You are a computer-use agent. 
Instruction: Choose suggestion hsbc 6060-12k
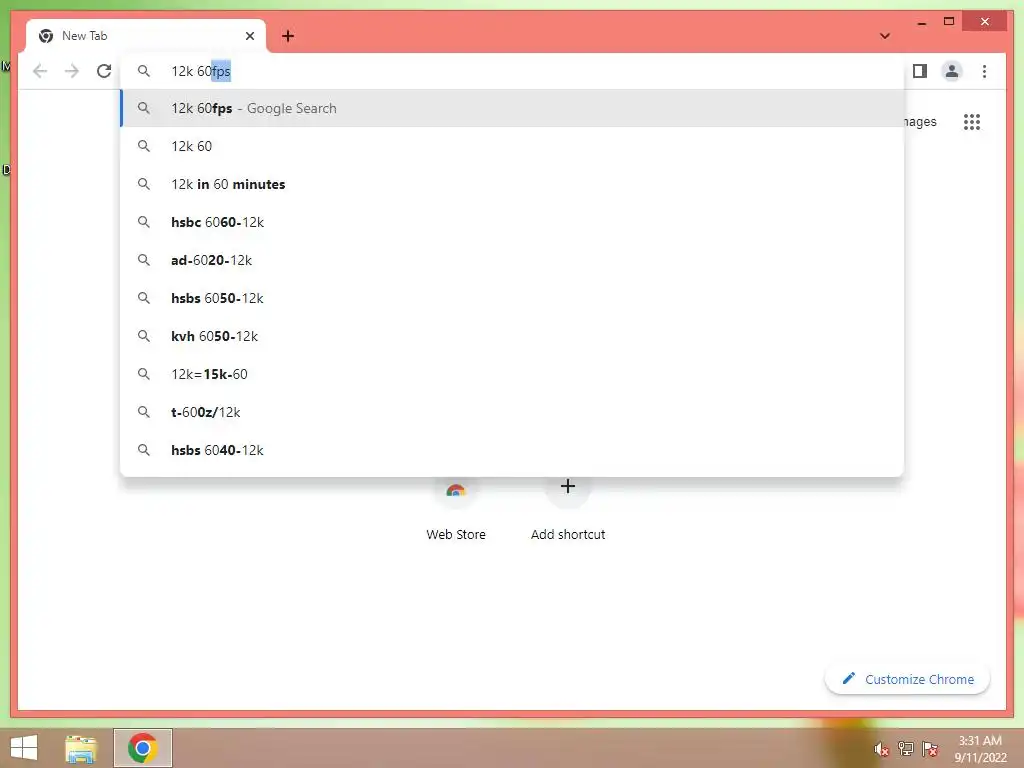pyautogui.click(x=513, y=222)
